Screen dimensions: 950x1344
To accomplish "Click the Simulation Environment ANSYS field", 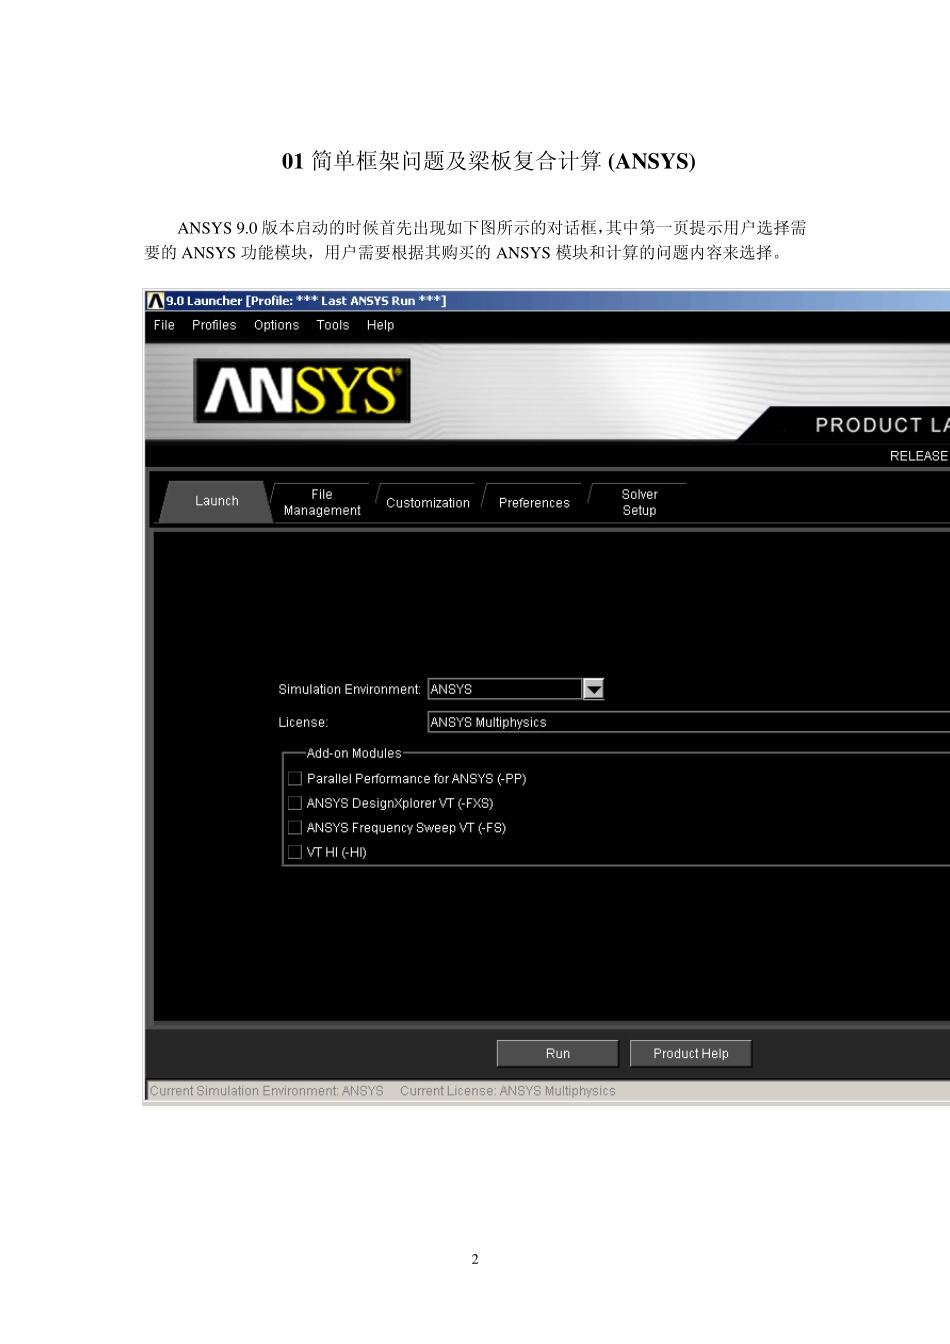I will coord(505,689).
